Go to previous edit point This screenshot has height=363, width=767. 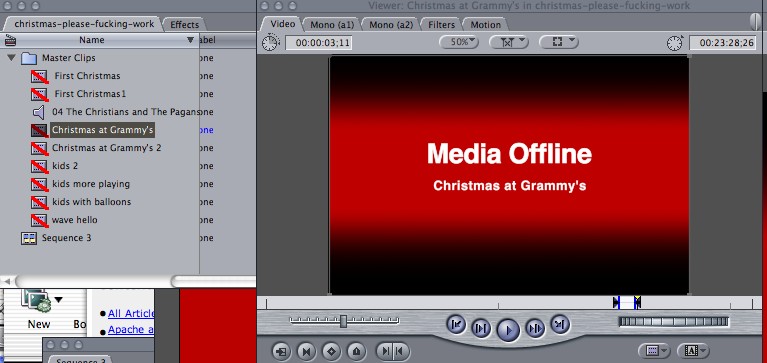(456, 324)
